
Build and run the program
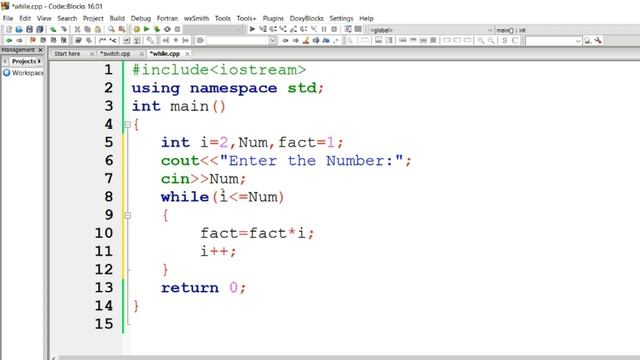157,29
